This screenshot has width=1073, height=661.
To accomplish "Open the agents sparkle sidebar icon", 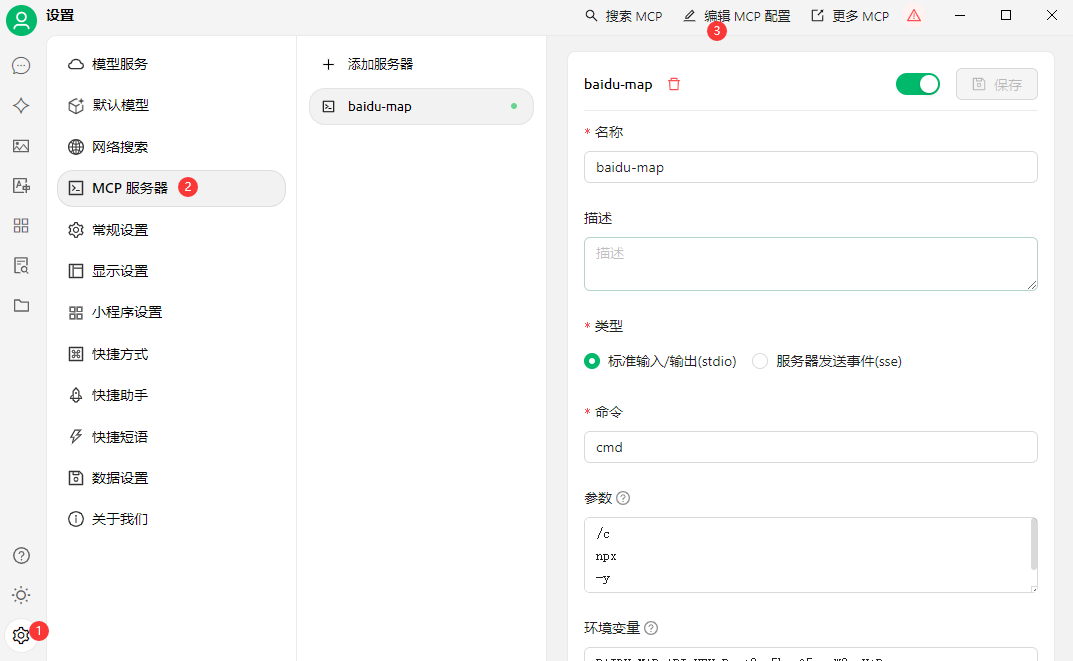I will (x=21, y=105).
